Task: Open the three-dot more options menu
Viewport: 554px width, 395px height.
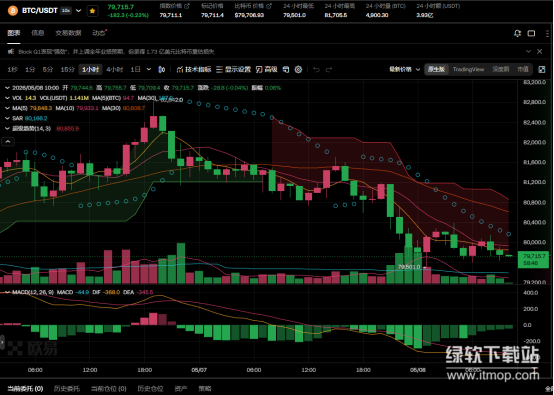Action: tap(547, 33)
